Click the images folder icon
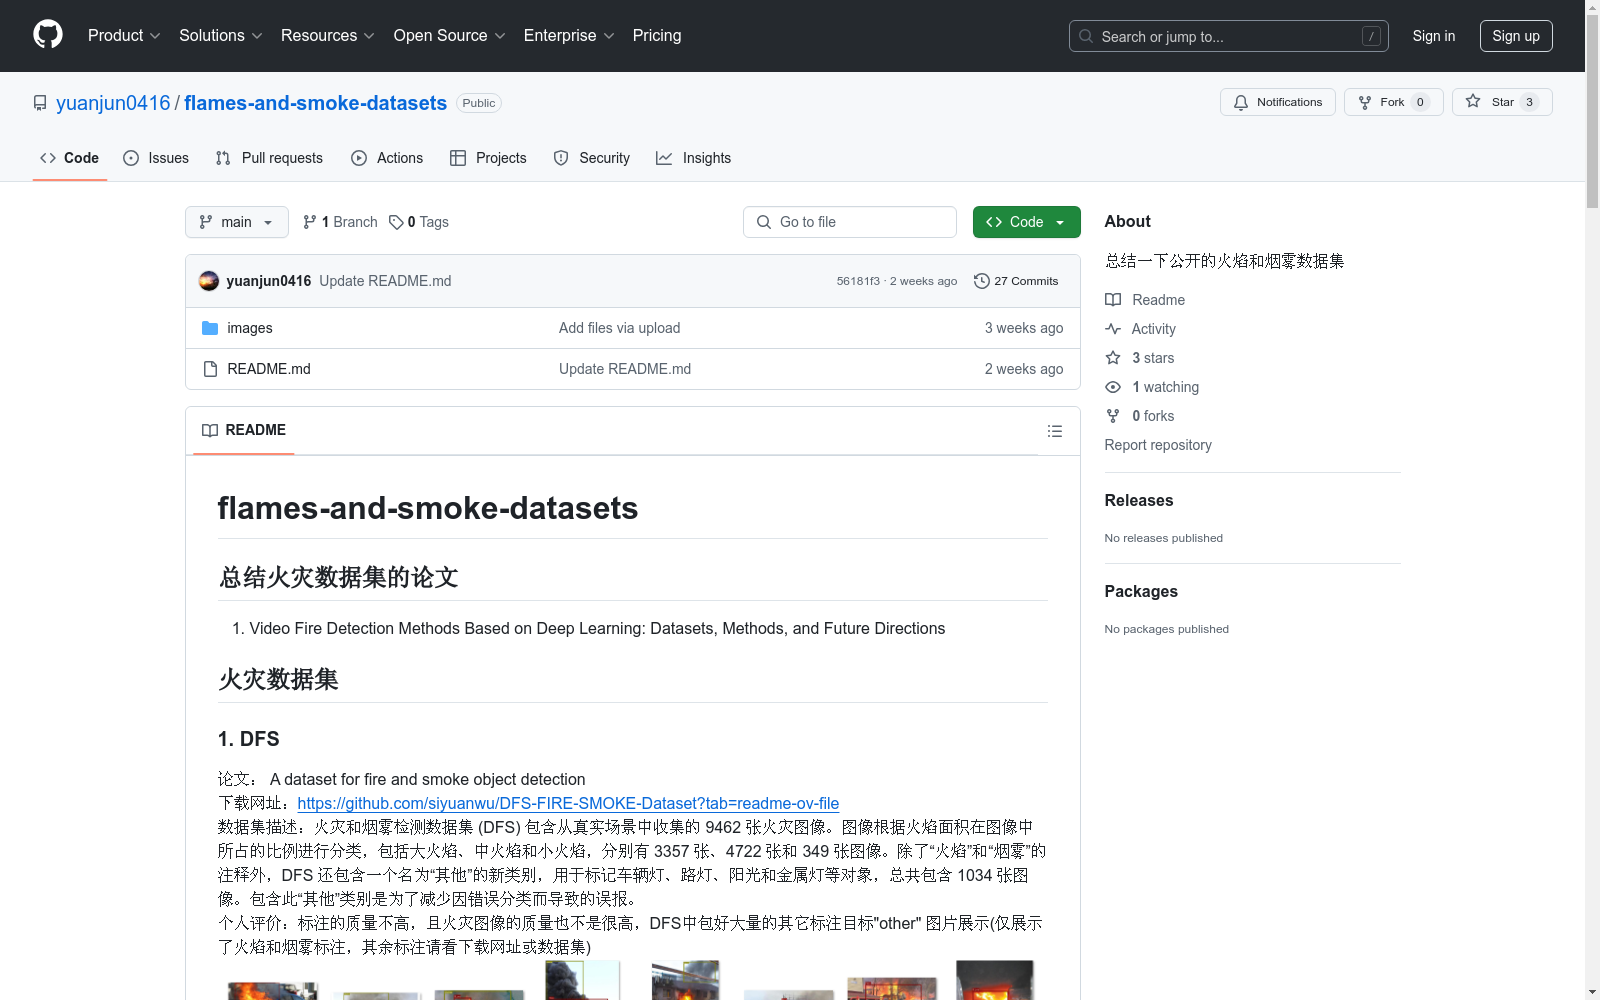The height and width of the screenshot is (1000, 1600). [210, 328]
